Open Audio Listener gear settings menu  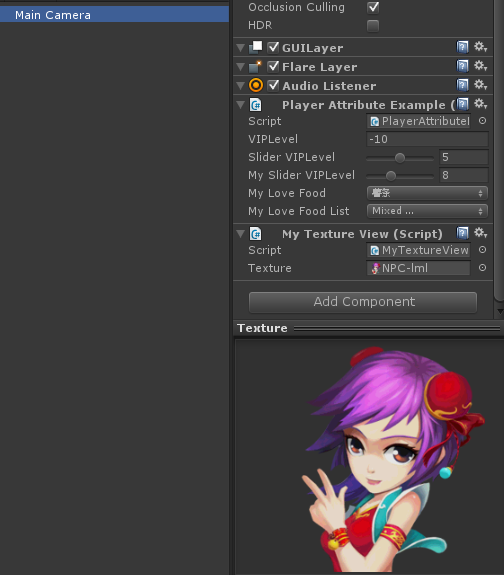click(x=480, y=85)
